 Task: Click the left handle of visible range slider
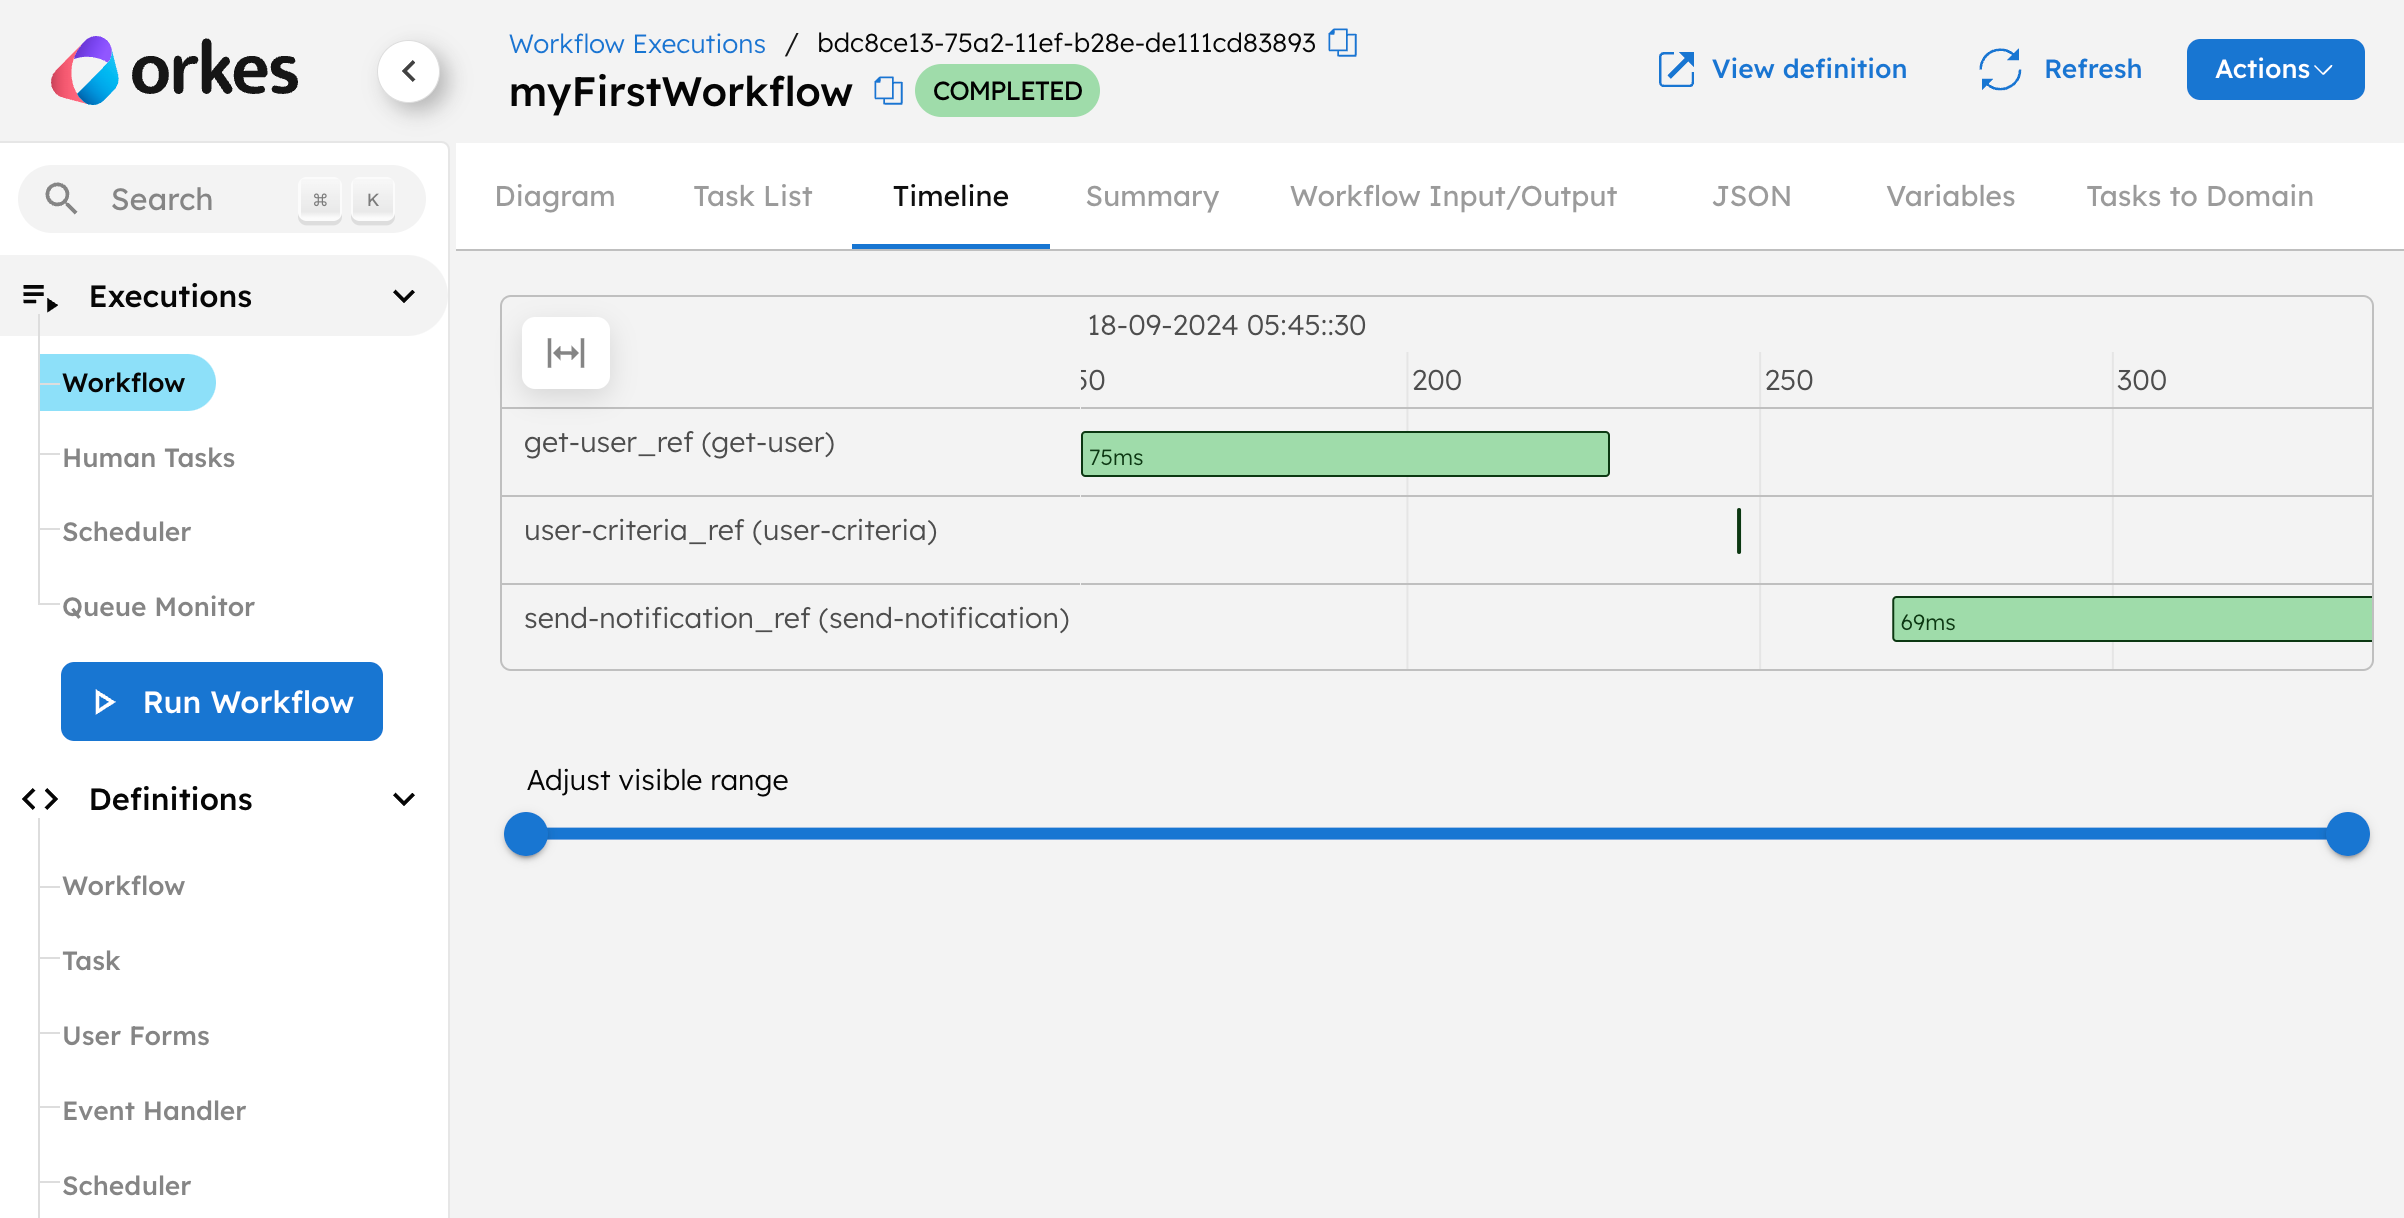(x=526, y=833)
